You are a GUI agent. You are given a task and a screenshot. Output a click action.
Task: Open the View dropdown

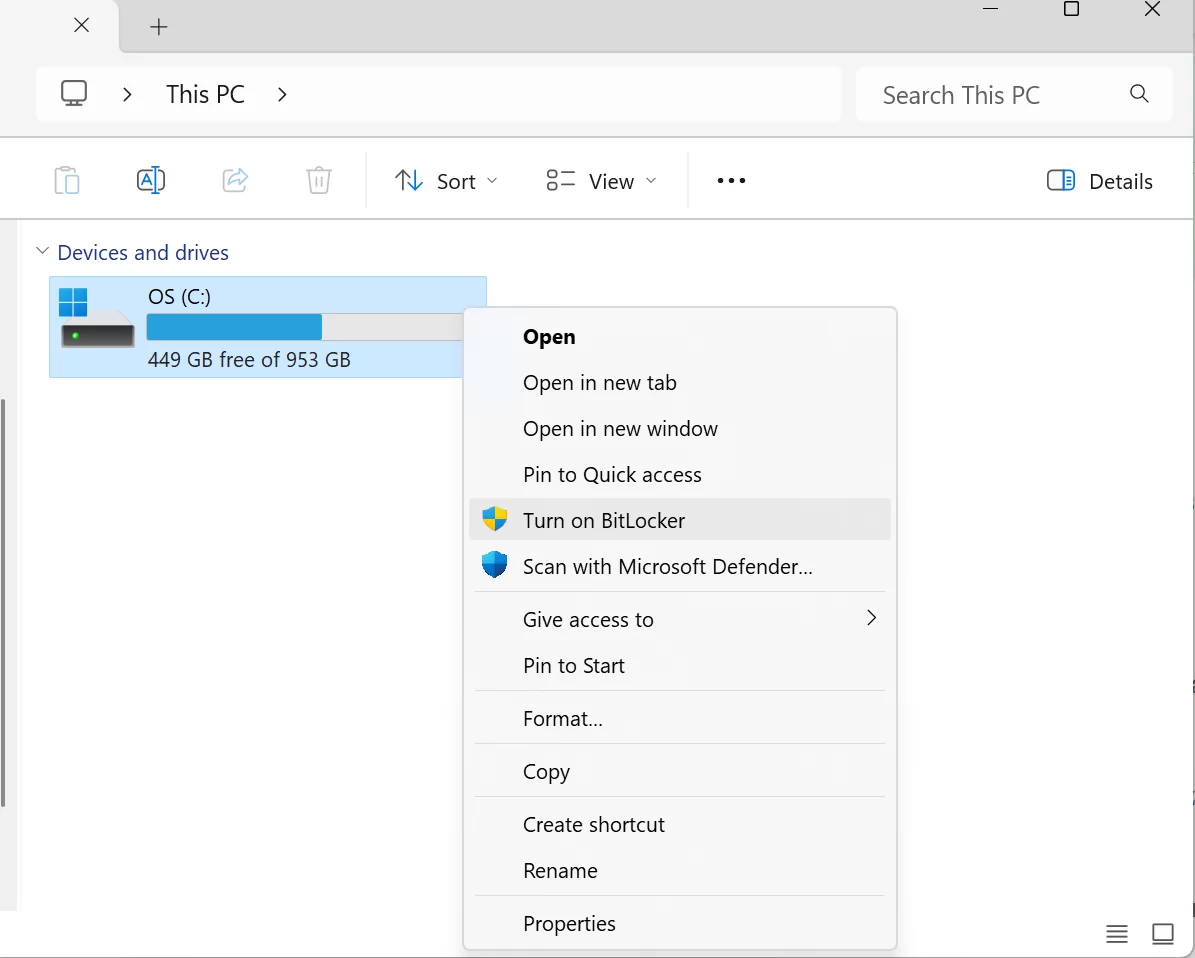point(601,181)
